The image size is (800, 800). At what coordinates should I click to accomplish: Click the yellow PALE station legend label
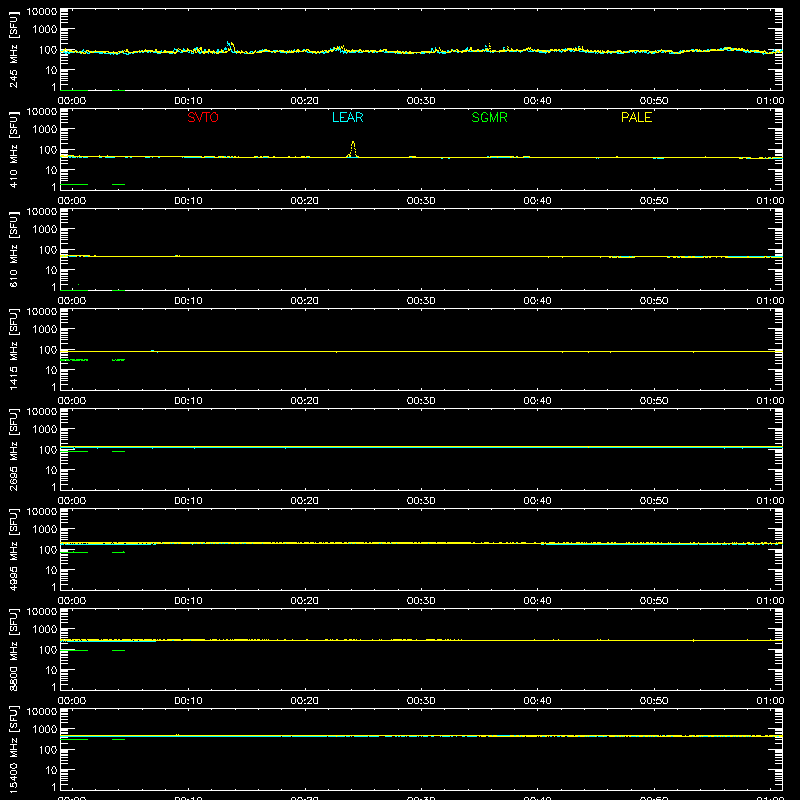(x=636, y=117)
